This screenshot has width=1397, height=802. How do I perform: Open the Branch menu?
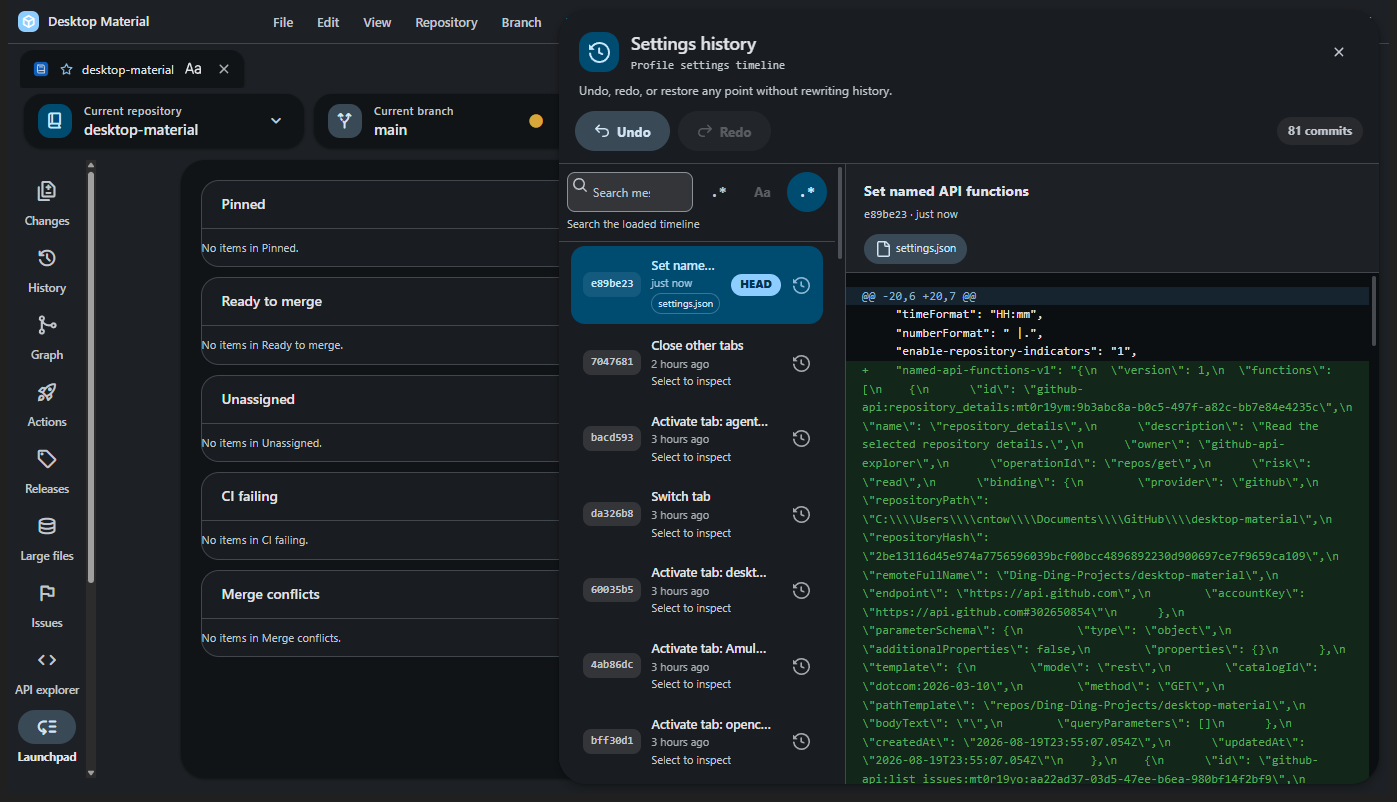click(x=521, y=22)
